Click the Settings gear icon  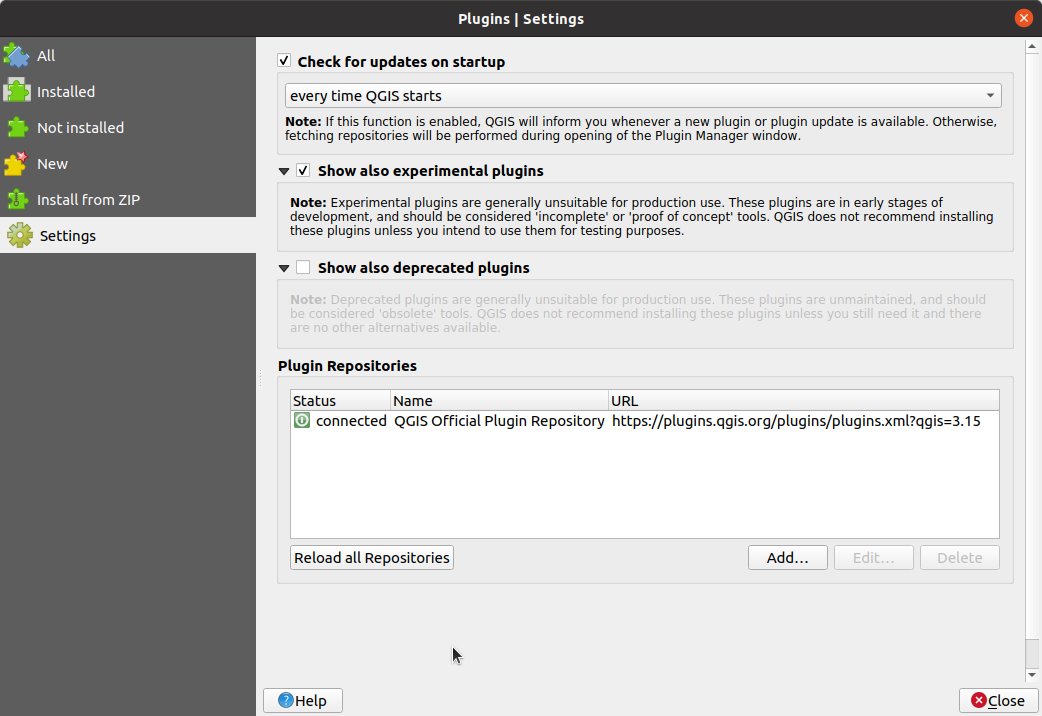19,235
